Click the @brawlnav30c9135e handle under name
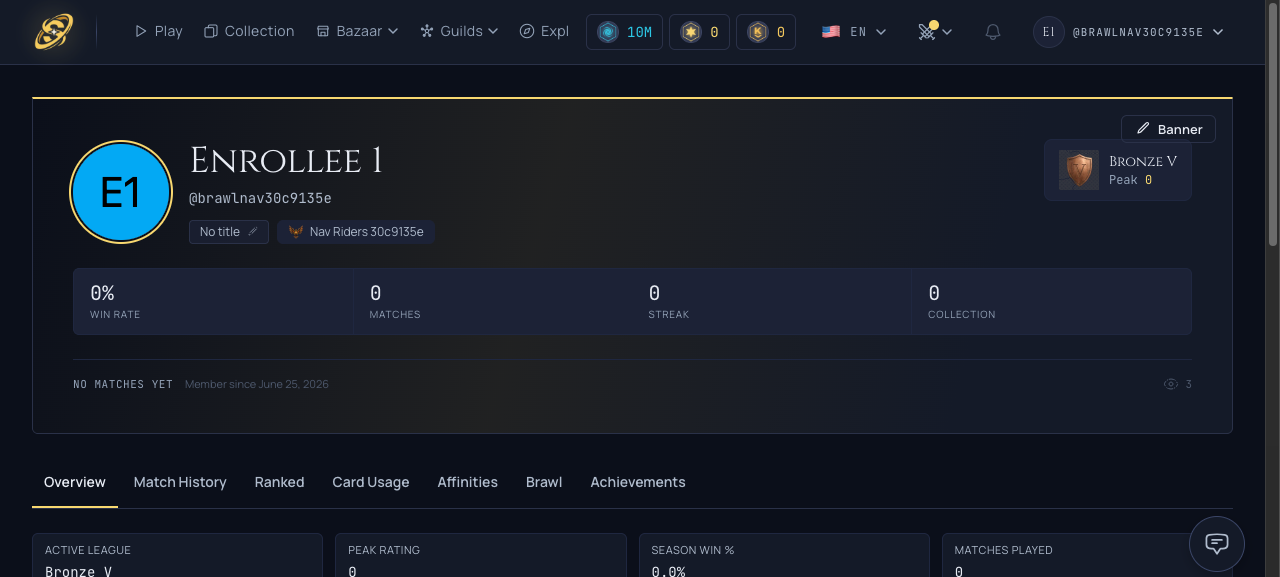 click(260, 198)
